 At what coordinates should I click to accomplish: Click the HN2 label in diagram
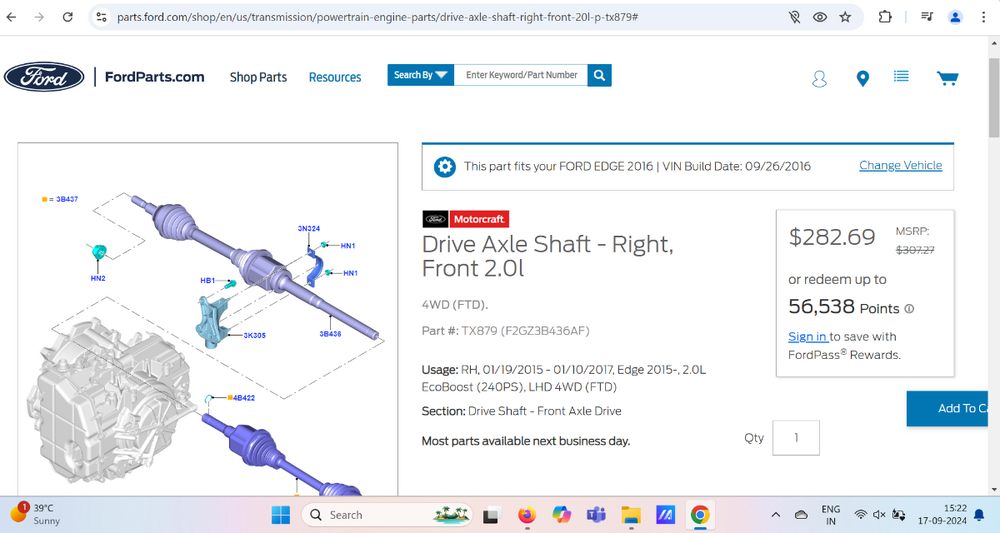point(98,279)
